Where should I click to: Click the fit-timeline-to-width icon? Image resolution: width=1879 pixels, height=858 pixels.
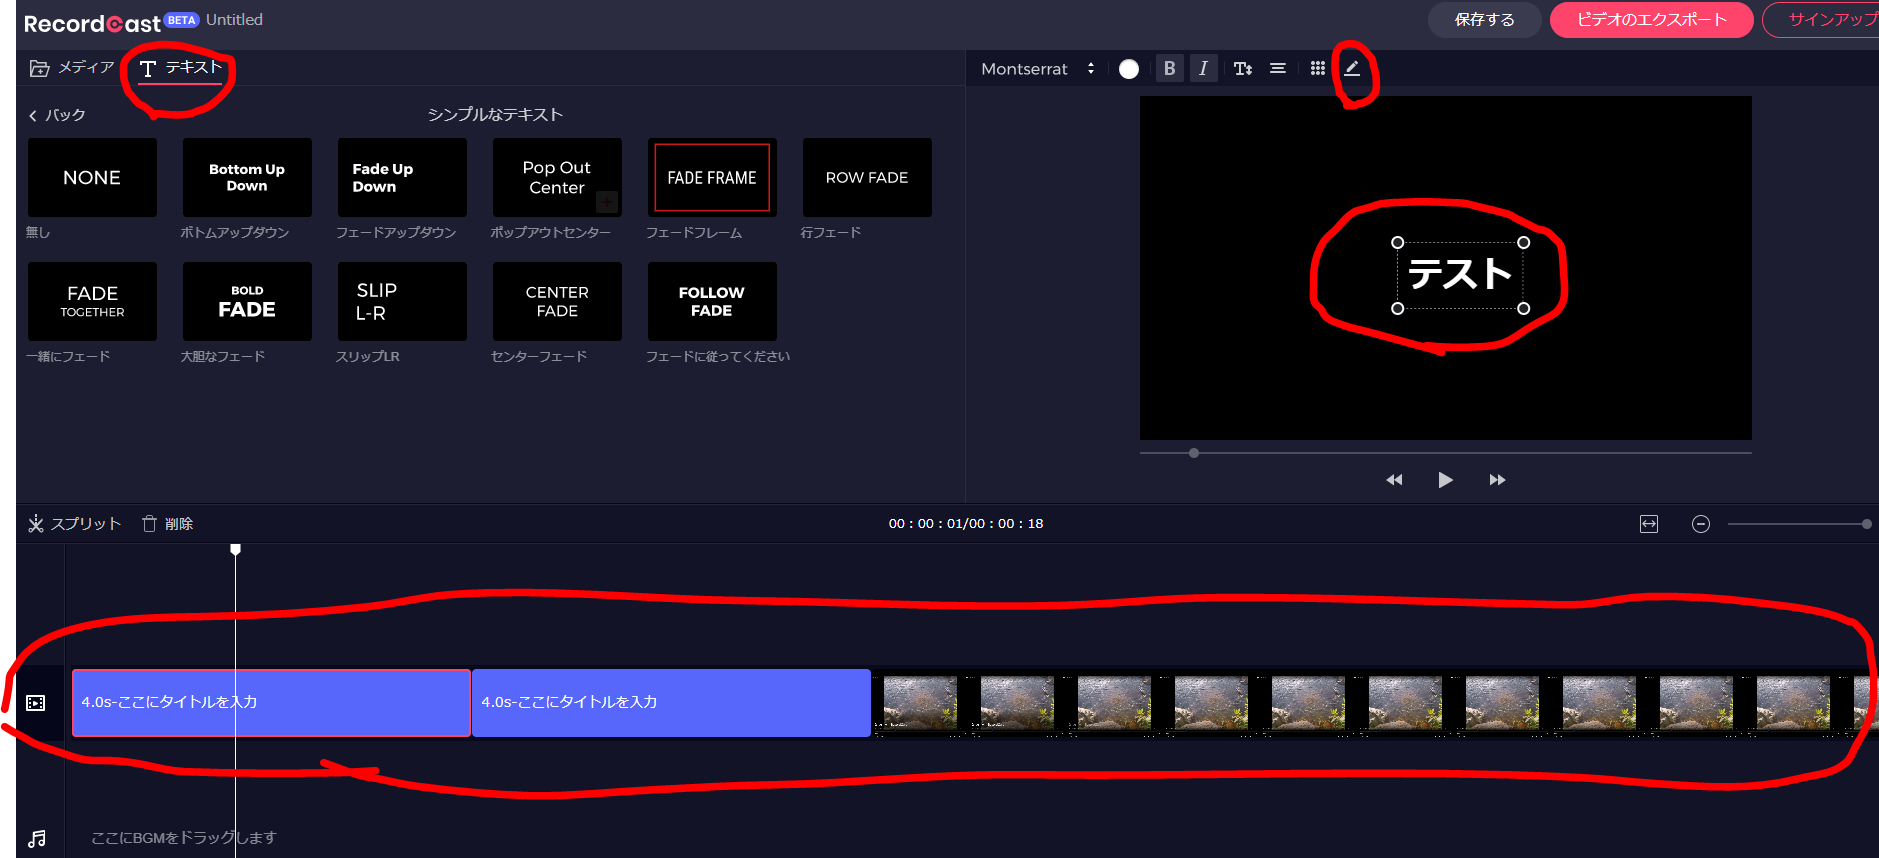point(1649,524)
